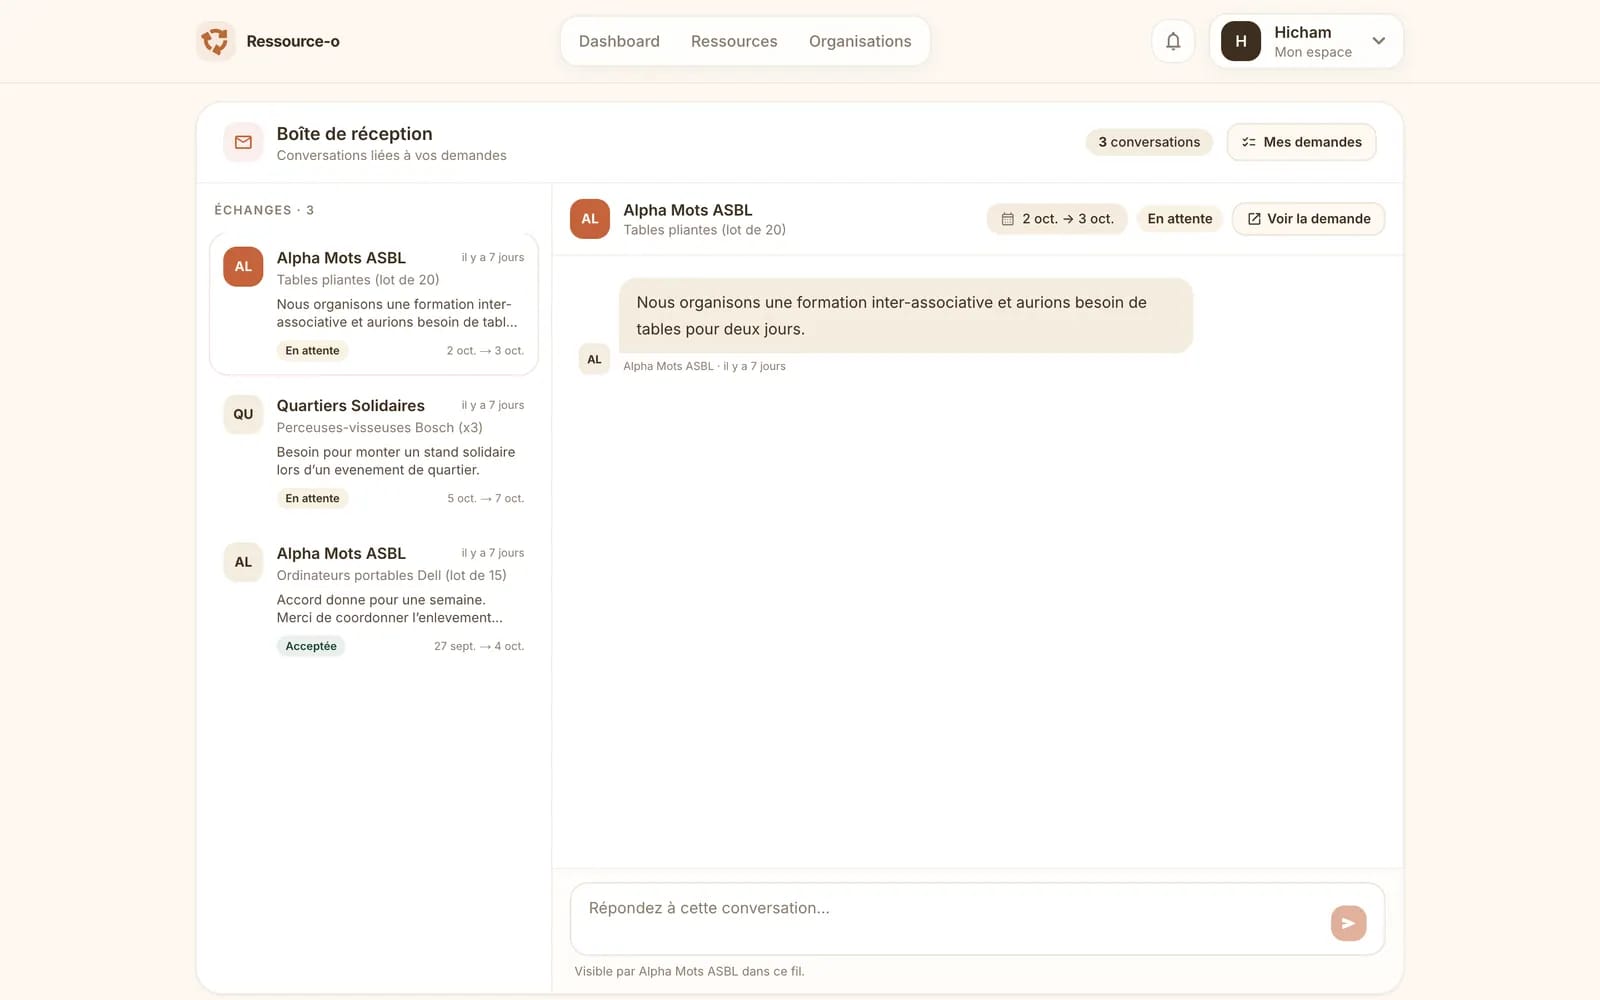Click Boîte de réception heading
This screenshot has height=1000, width=1600.
(x=354, y=133)
